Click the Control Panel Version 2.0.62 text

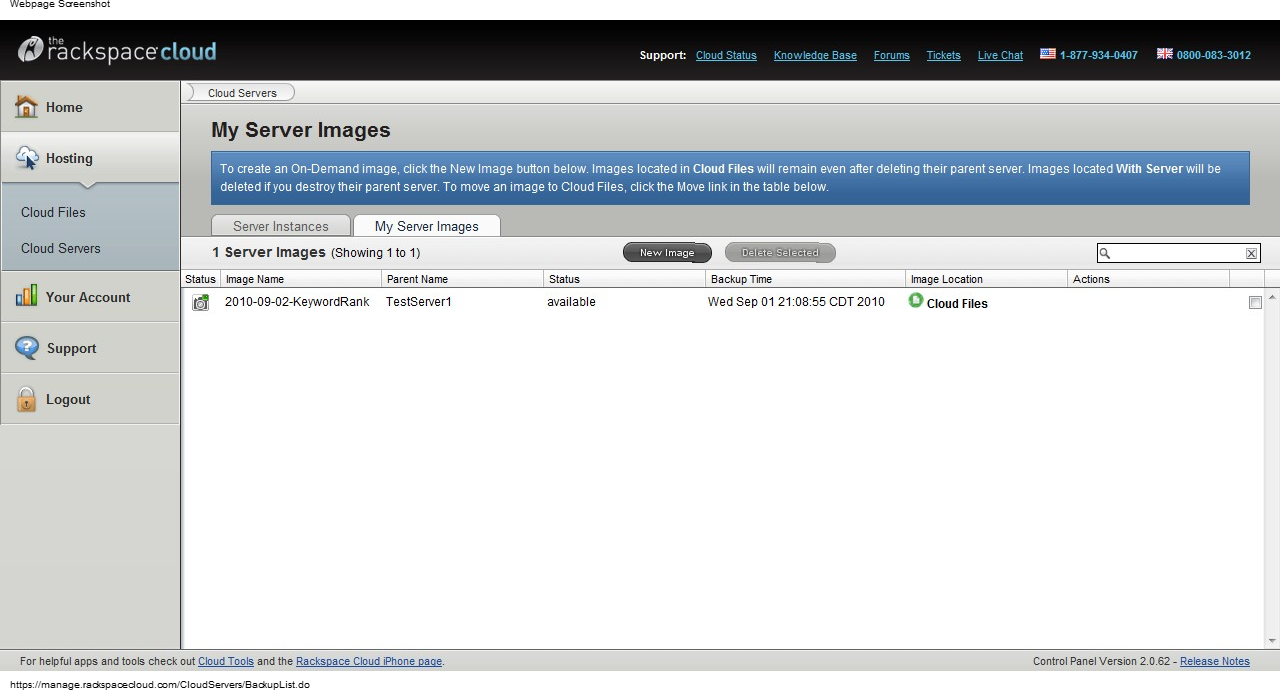pos(1101,661)
